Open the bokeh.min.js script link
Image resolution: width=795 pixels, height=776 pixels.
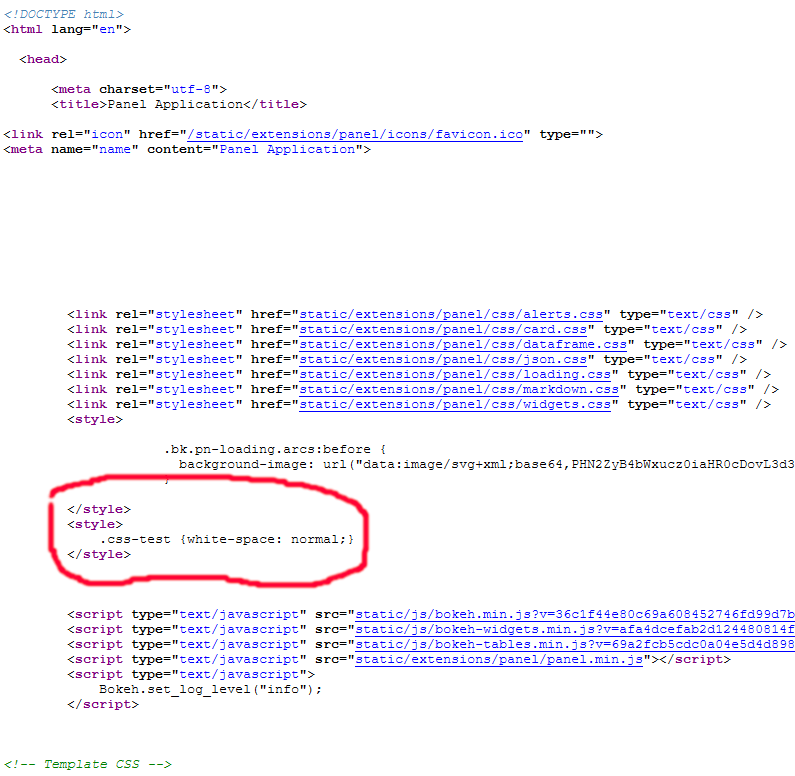click(x=574, y=614)
